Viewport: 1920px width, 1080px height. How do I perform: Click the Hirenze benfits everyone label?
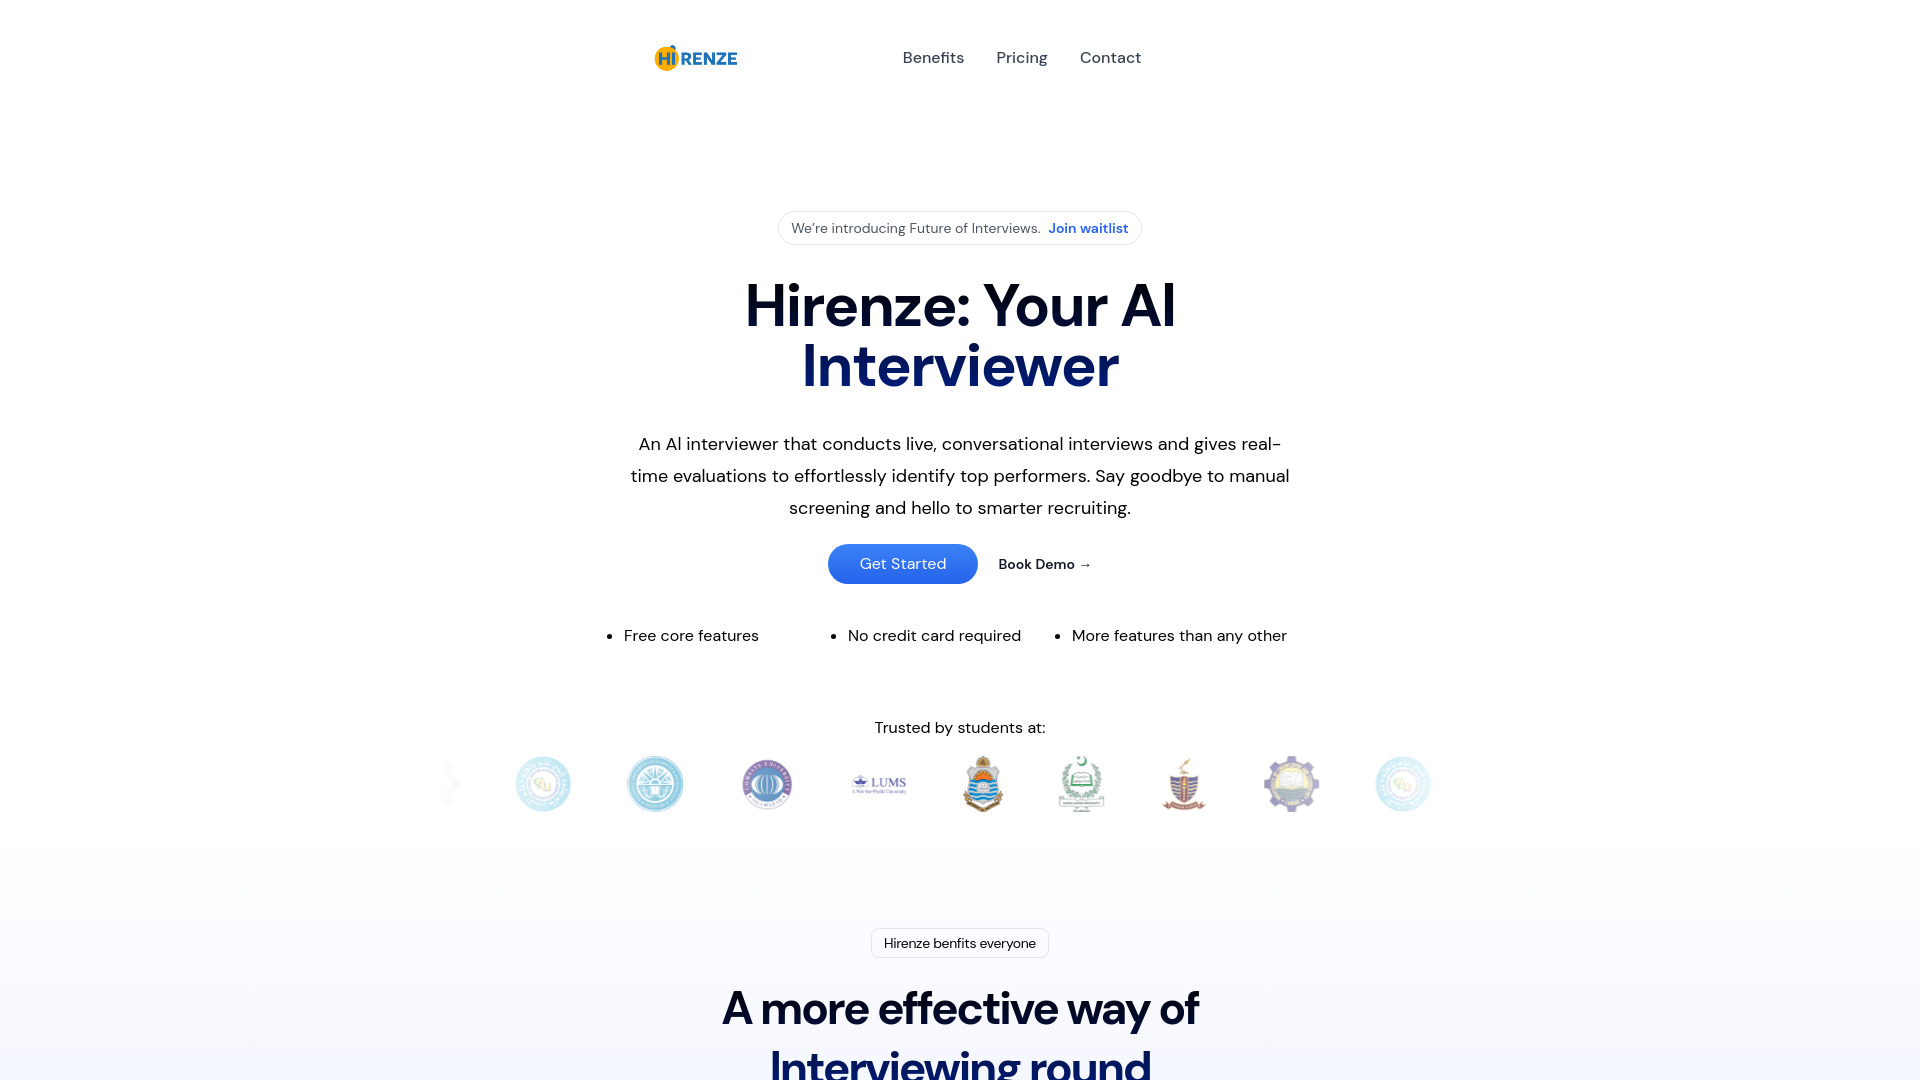(959, 943)
